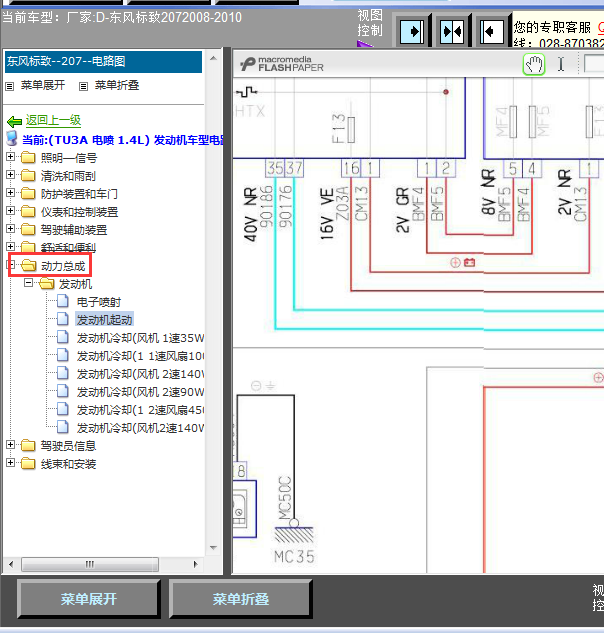Viewport: 604px width, 633px height.
Task: Click the horizontal scrollbar thumb
Action: (x=90, y=564)
